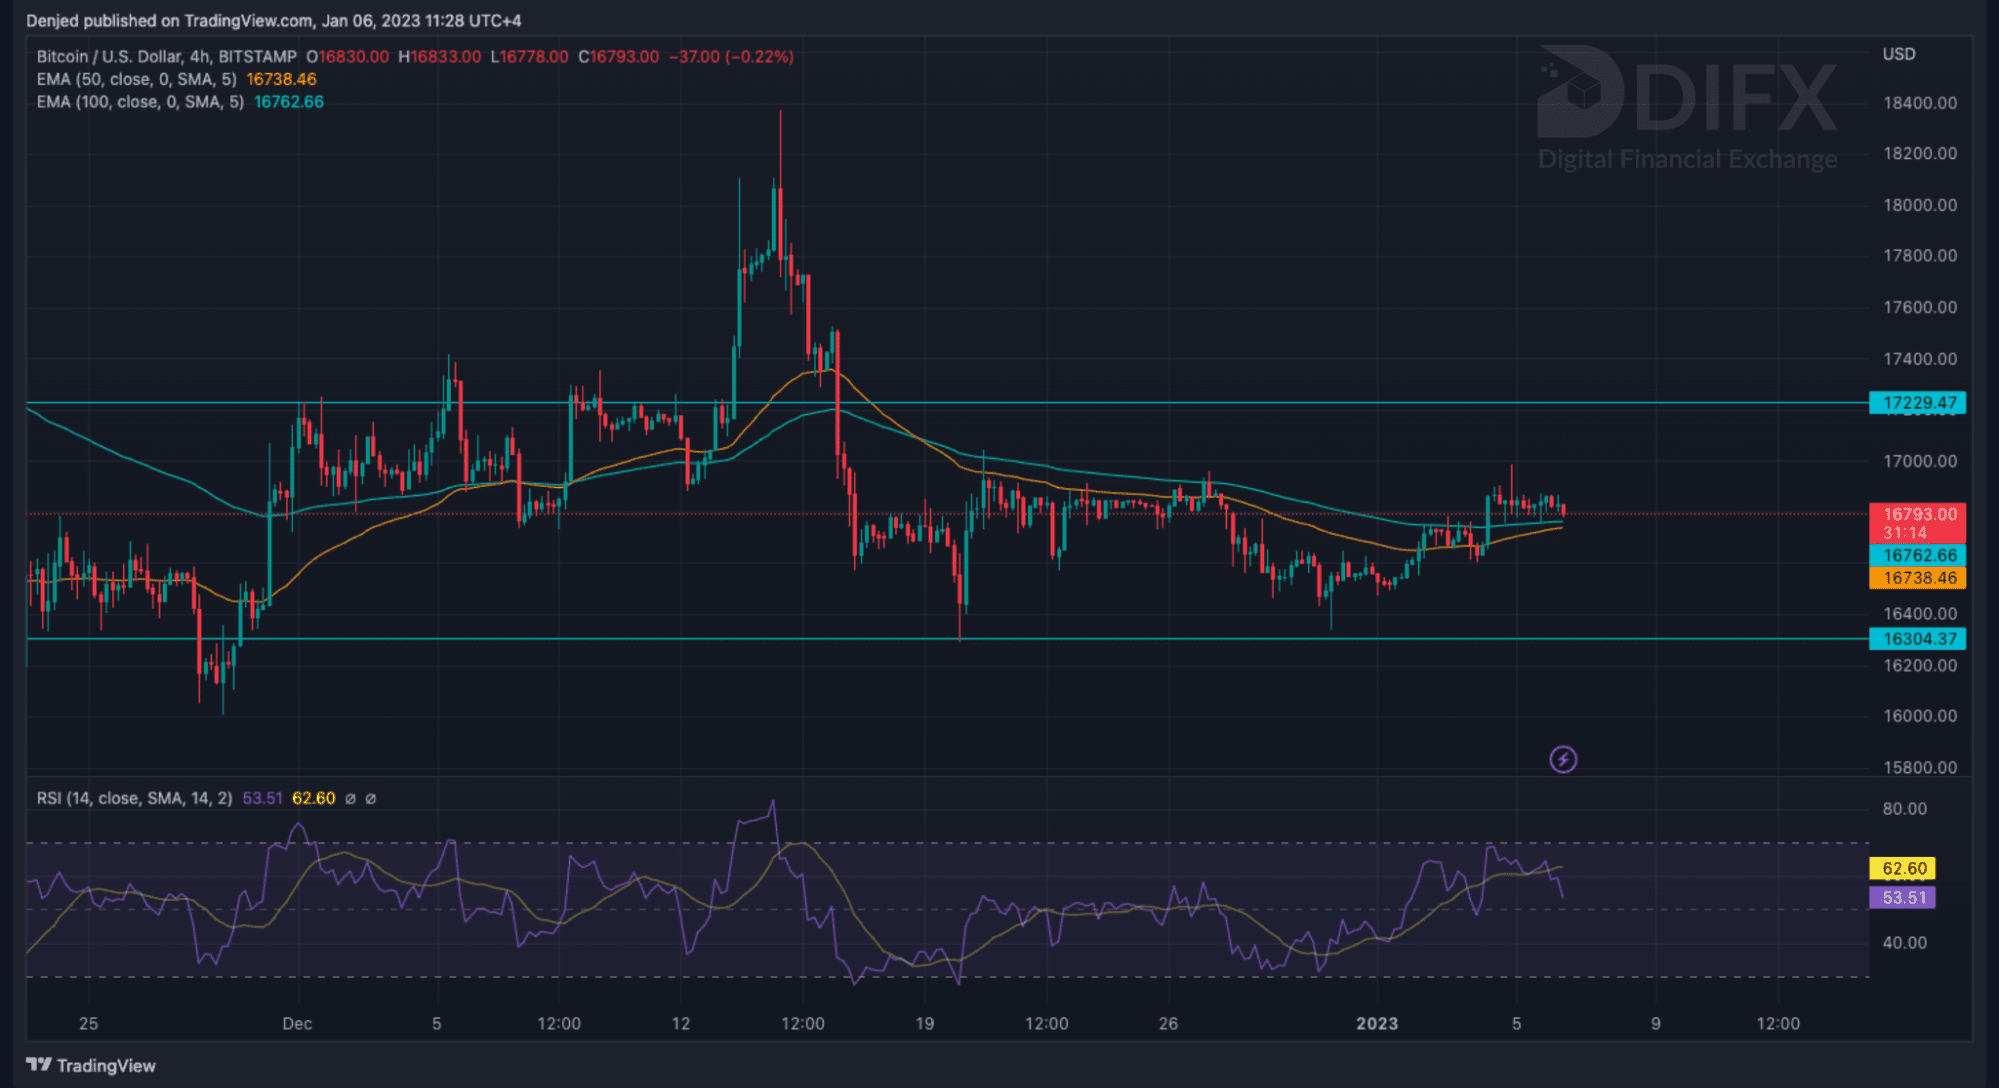
Task: Click the purple 53.51 RSI axis label
Action: point(1902,898)
